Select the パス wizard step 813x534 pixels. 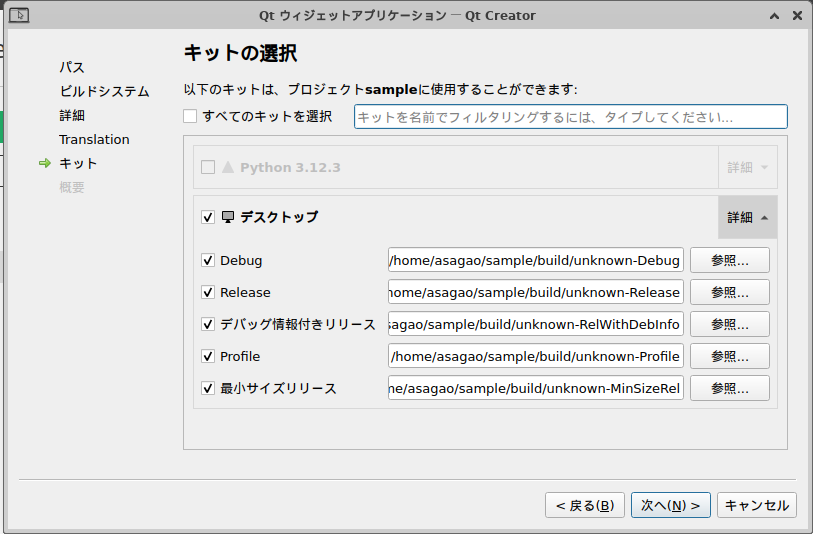coord(72,67)
